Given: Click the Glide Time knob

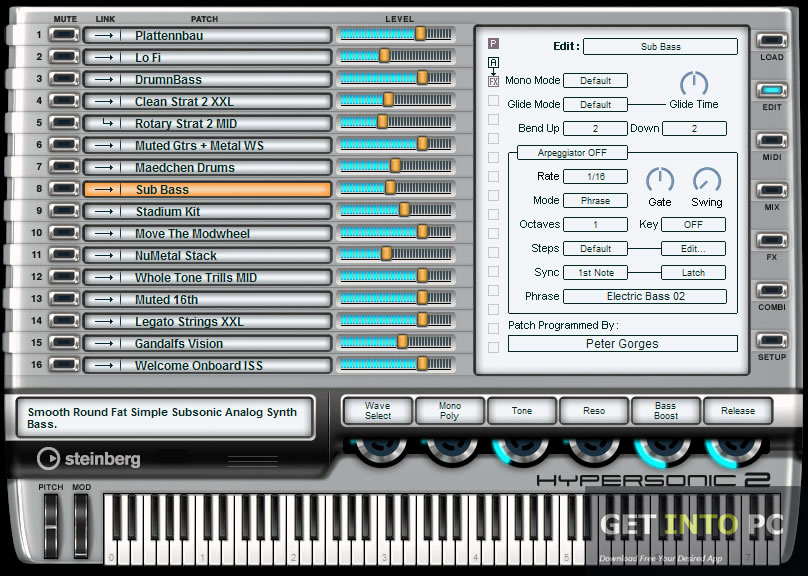Looking at the screenshot, I should (694, 84).
